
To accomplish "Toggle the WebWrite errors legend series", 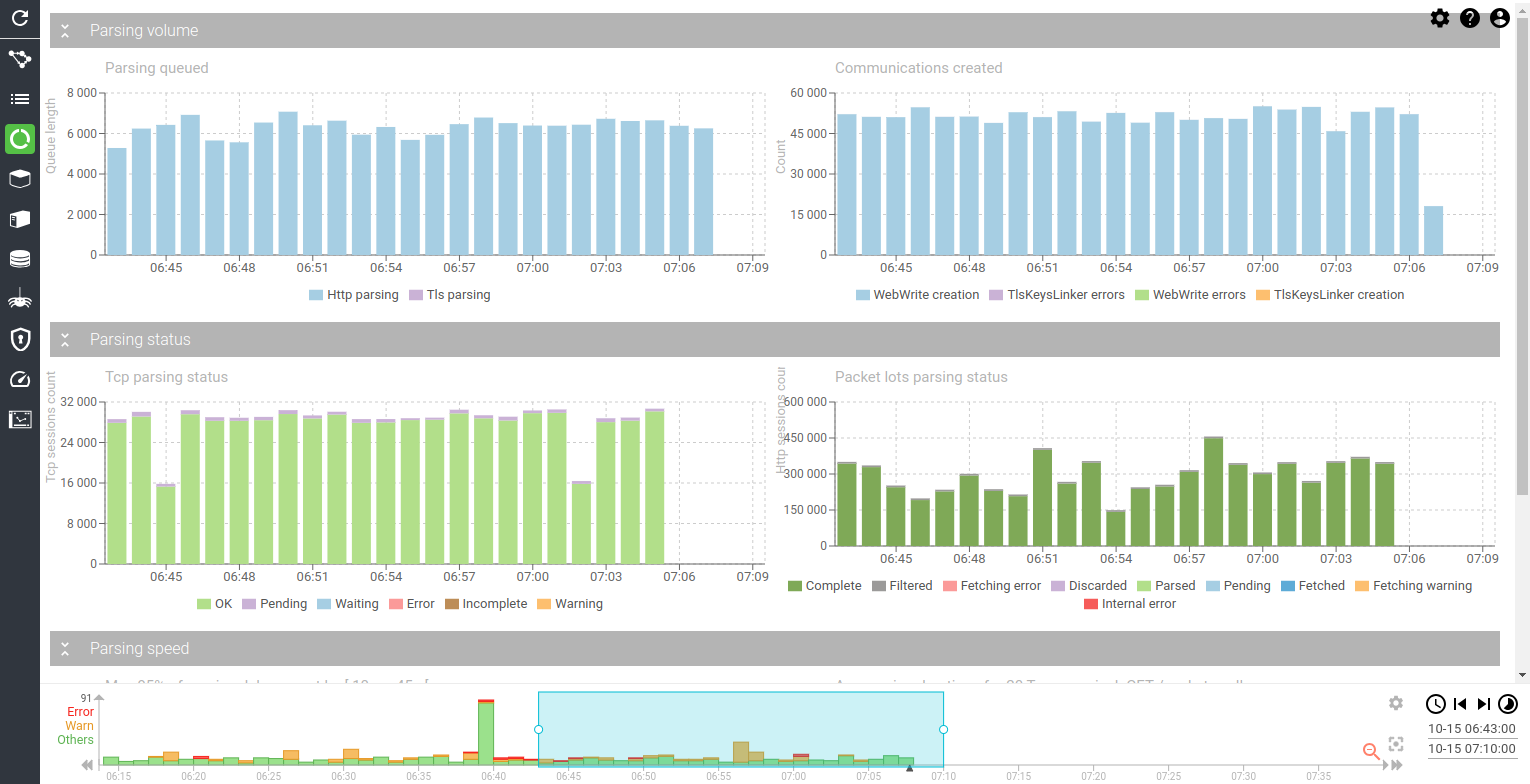I will coord(1190,295).
